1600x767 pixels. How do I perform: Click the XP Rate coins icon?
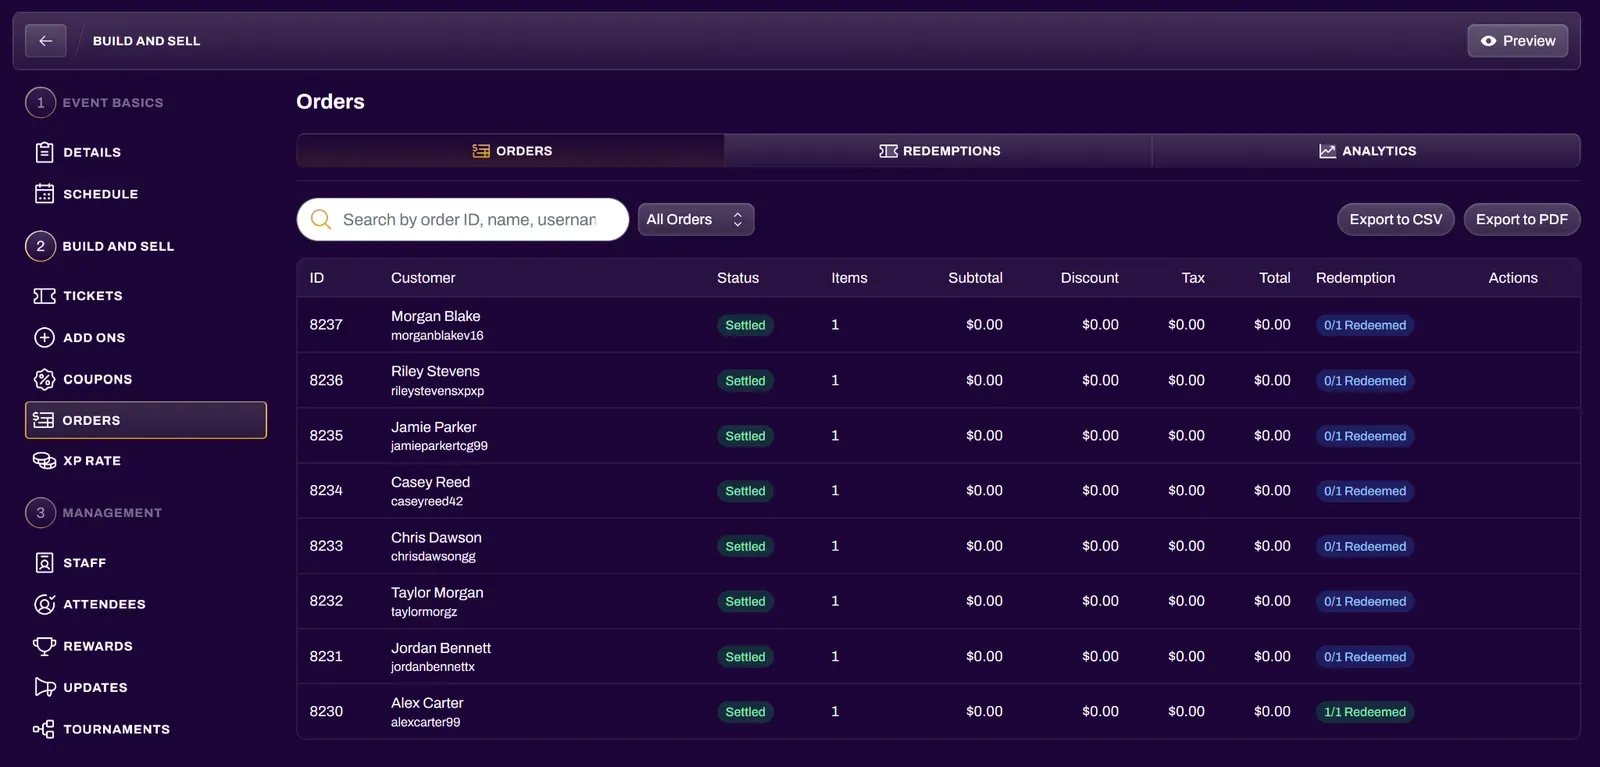pyautogui.click(x=44, y=461)
